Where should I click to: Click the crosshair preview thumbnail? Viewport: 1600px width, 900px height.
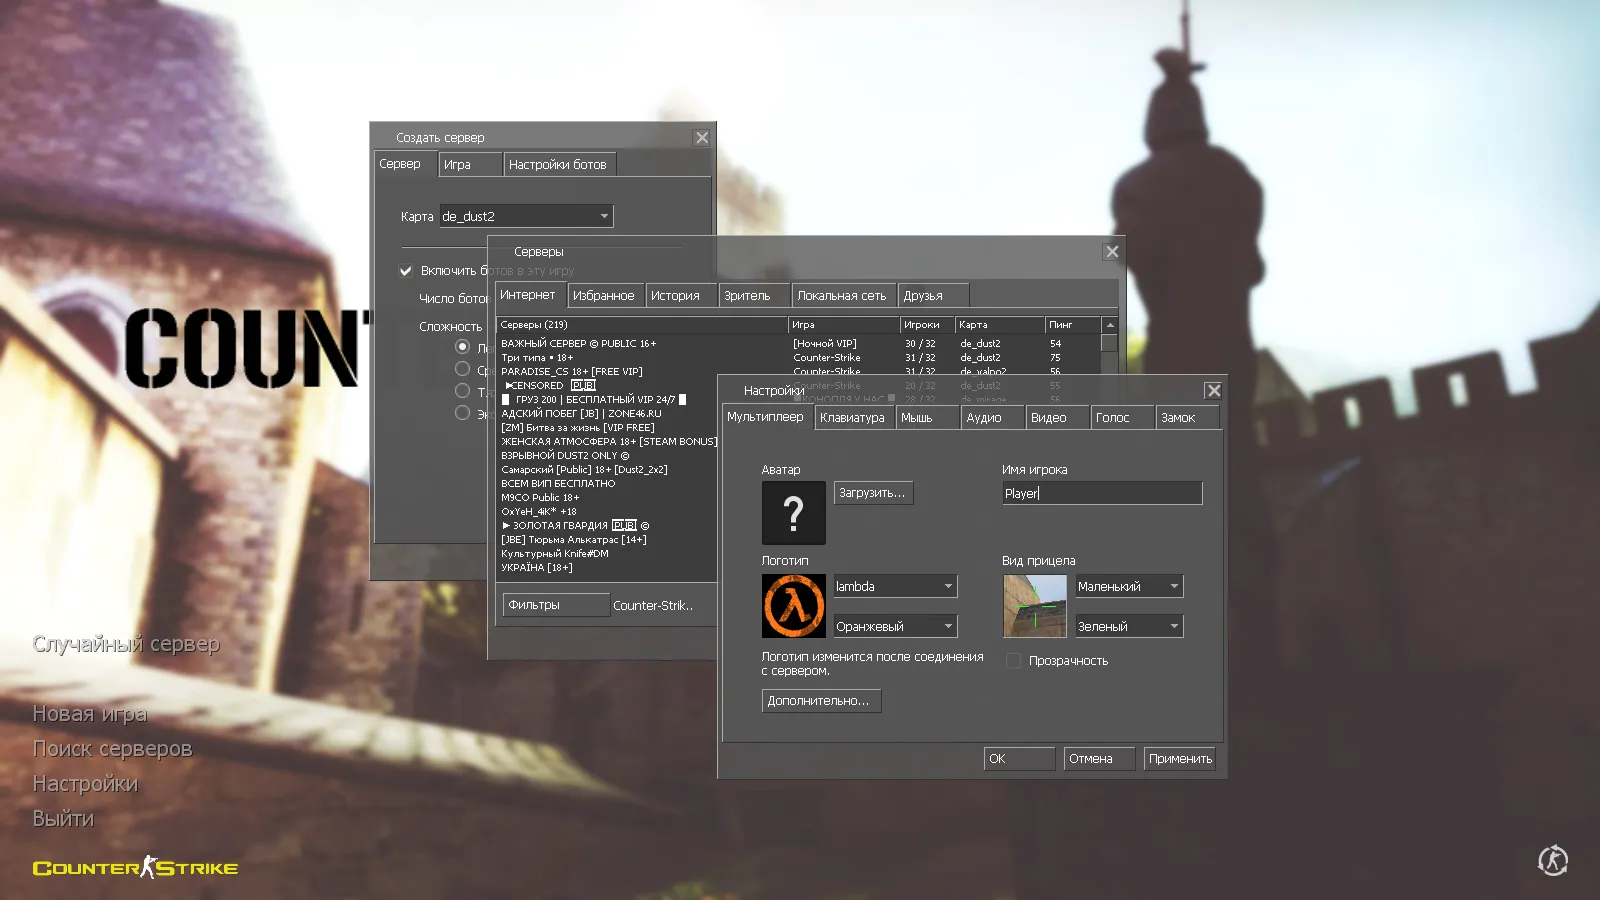[1035, 606]
